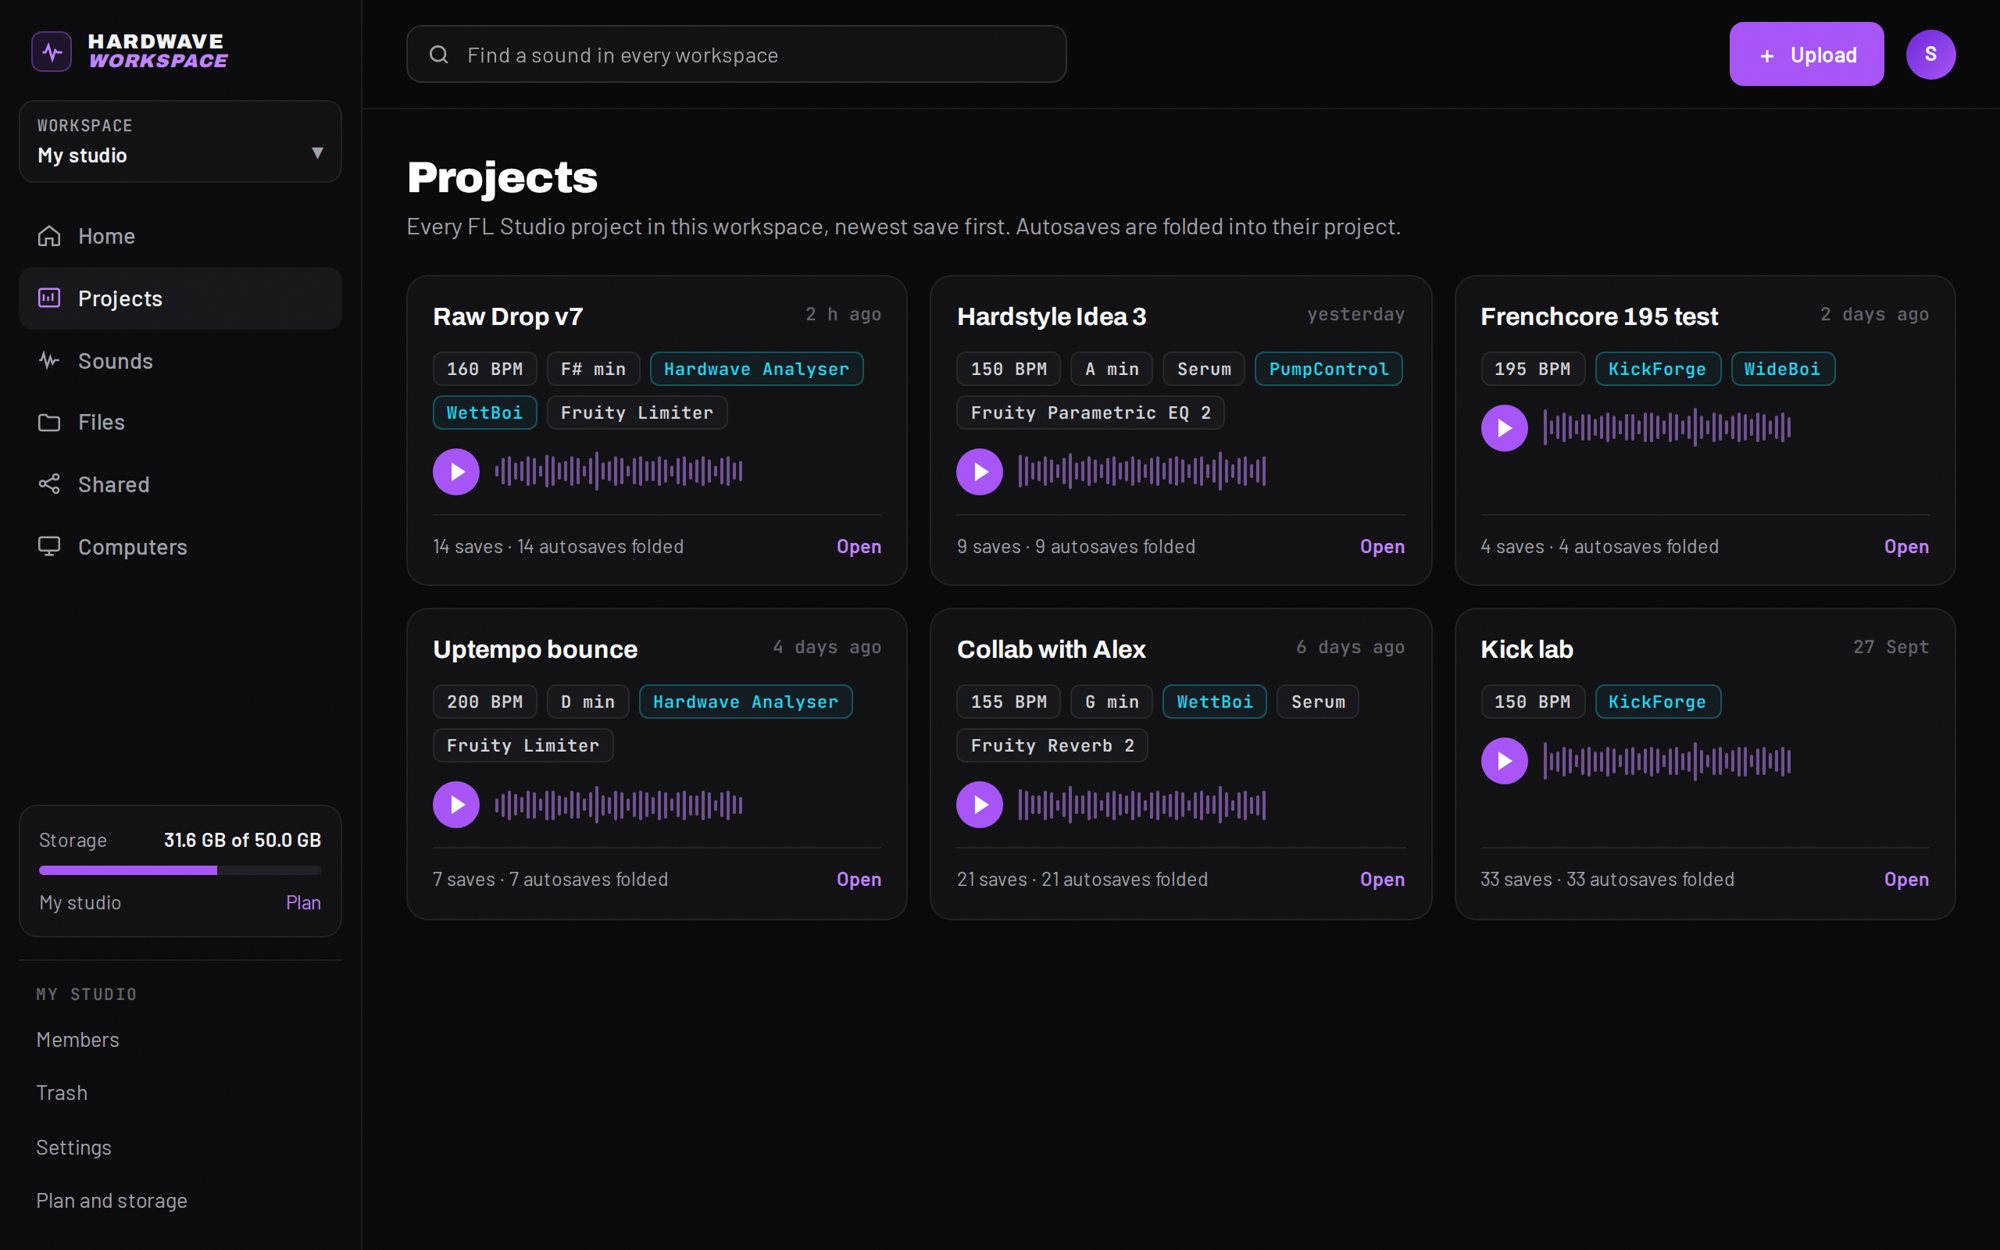Viewport: 2000px width, 1250px height.
Task: Click the Shared icon in sidebar
Action: click(49, 484)
